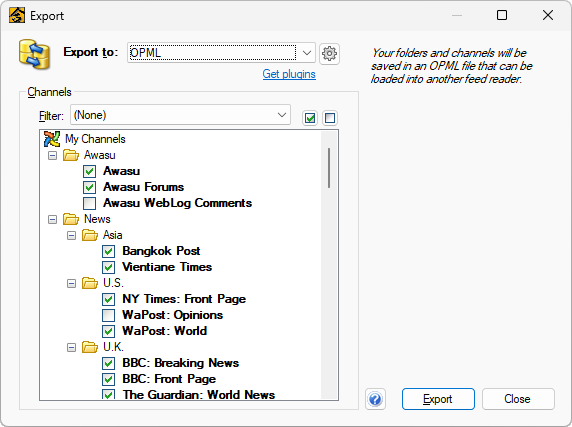572x427 pixels.
Task: Open help with the question mark icon
Action: click(375, 399)
